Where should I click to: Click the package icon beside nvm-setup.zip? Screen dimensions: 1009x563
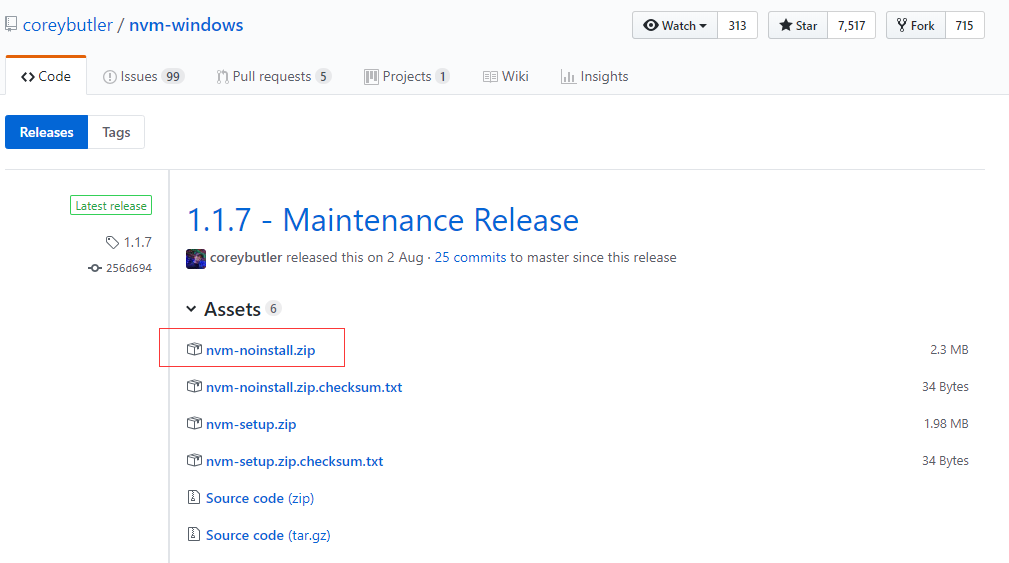(194, 423)
